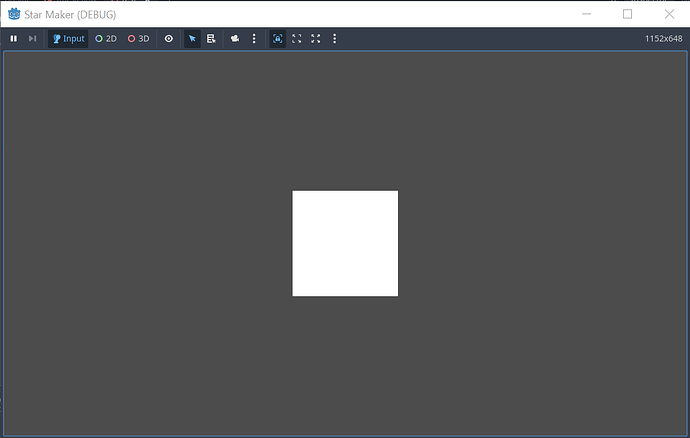The width and height of the screenshot is (690, 438).
Task: Advance to the next frame
Action: pyautogui.click(x=32, y=39)
